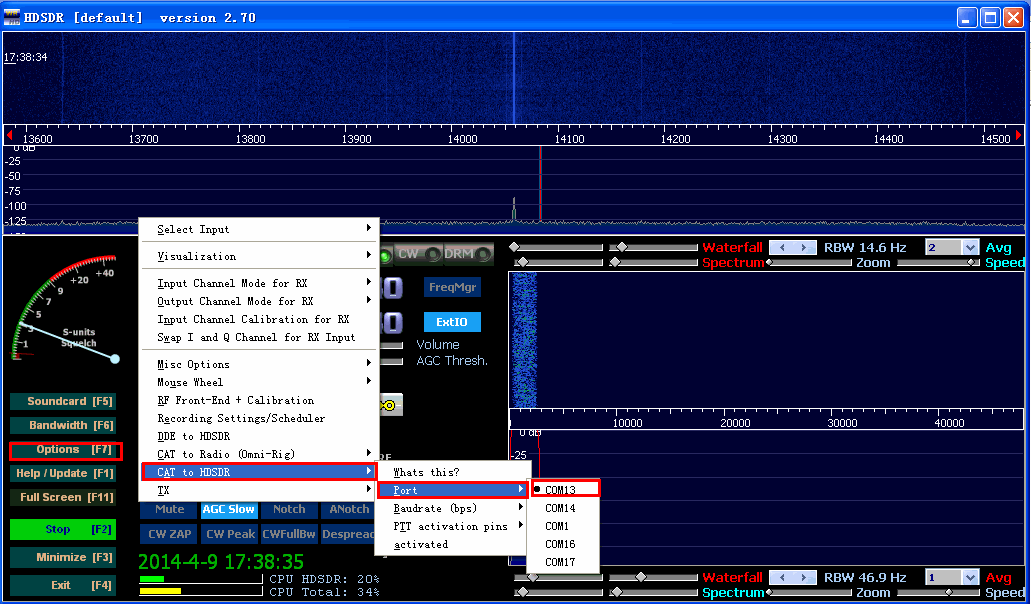Choose COM16 as CAT port
Image resolution: width=1031 pixels, height=604 pixels.
[564, 544]
